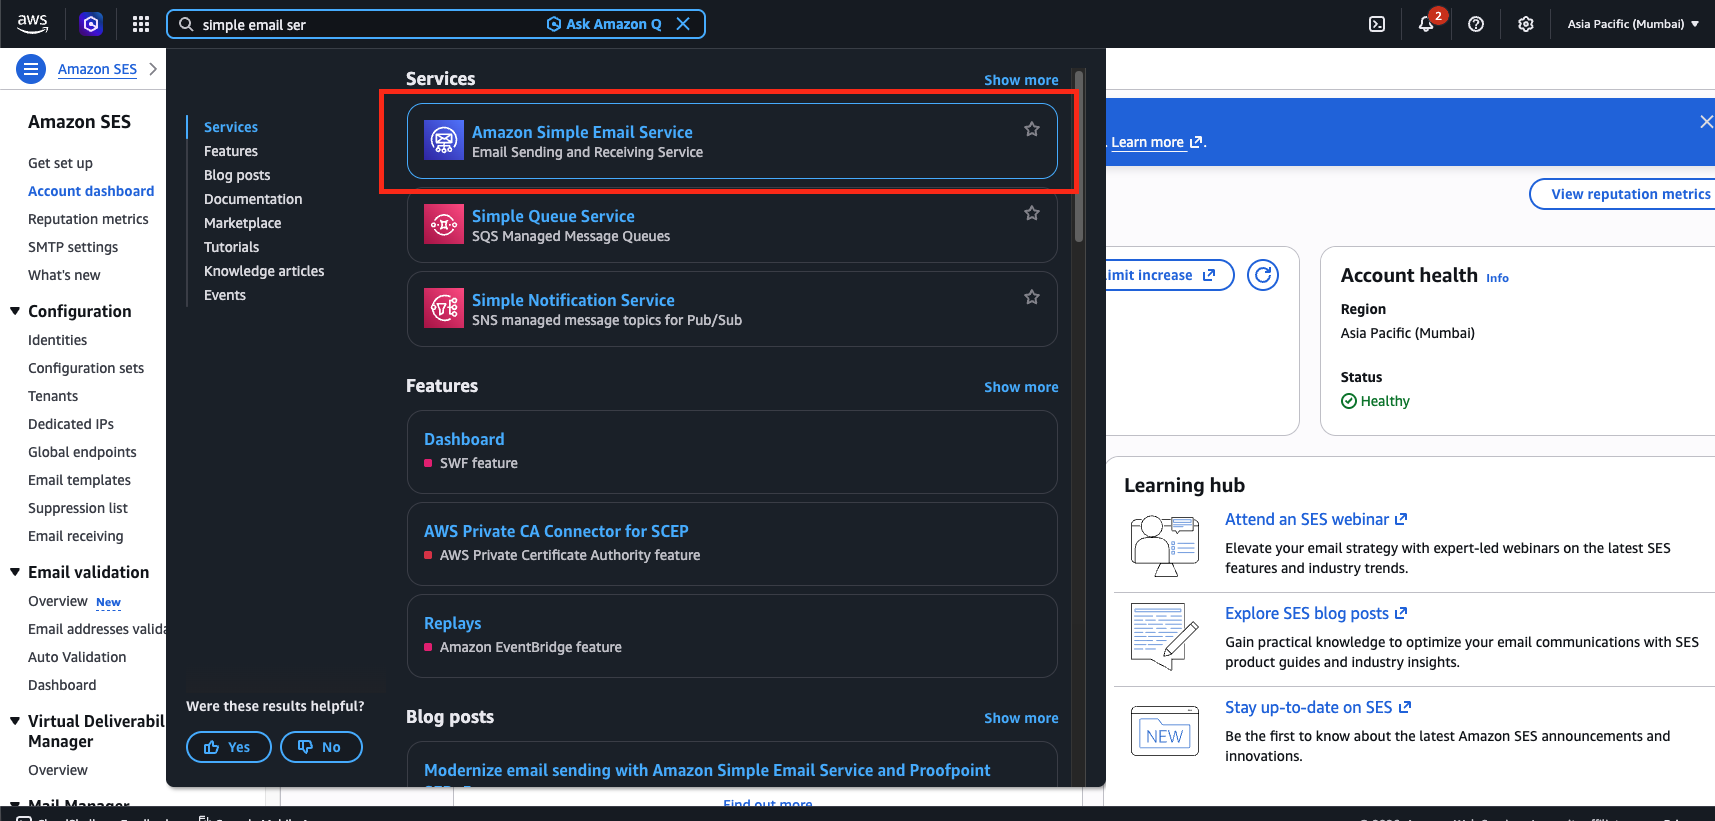1715x821 pixels.
Task: Open Modernize email sending blog post
Action: coord(707,770)
